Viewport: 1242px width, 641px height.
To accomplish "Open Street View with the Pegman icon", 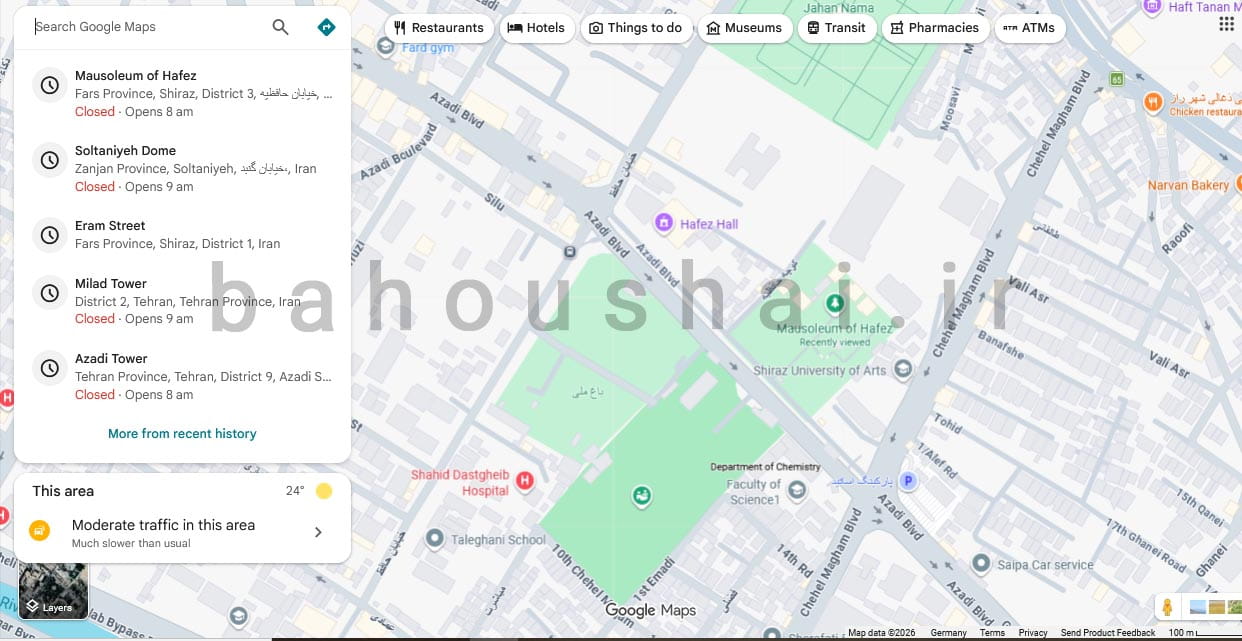I will [1167, 607].
